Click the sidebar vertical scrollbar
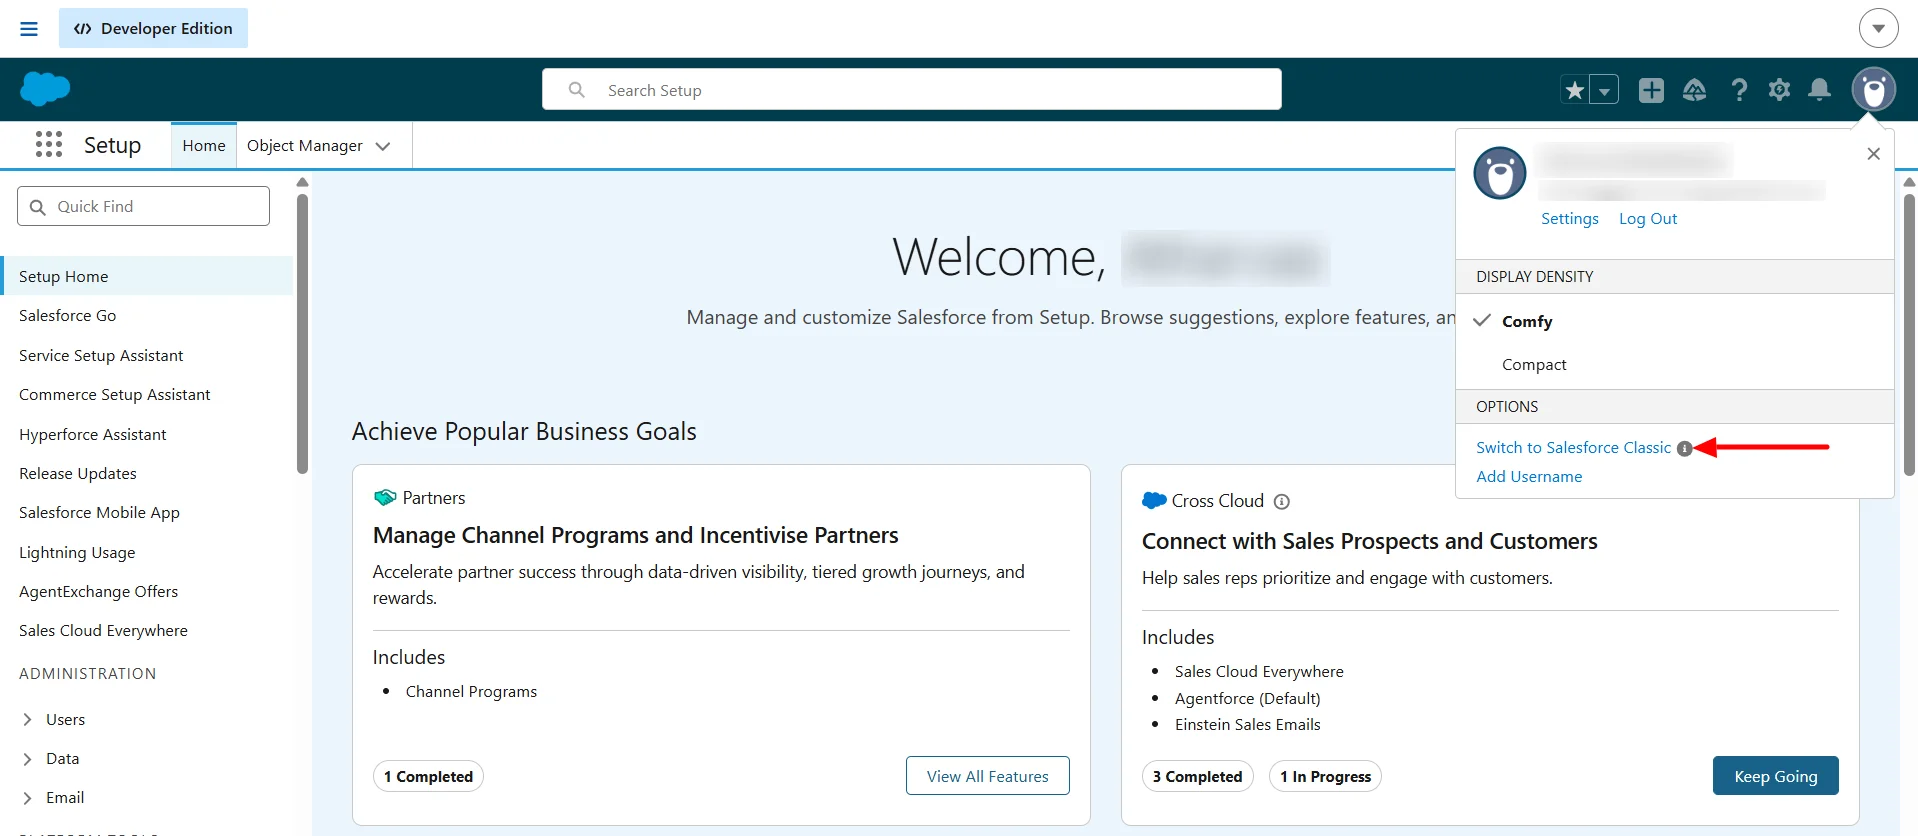This screenshot has width=1918, height=836. pos(302,333)
